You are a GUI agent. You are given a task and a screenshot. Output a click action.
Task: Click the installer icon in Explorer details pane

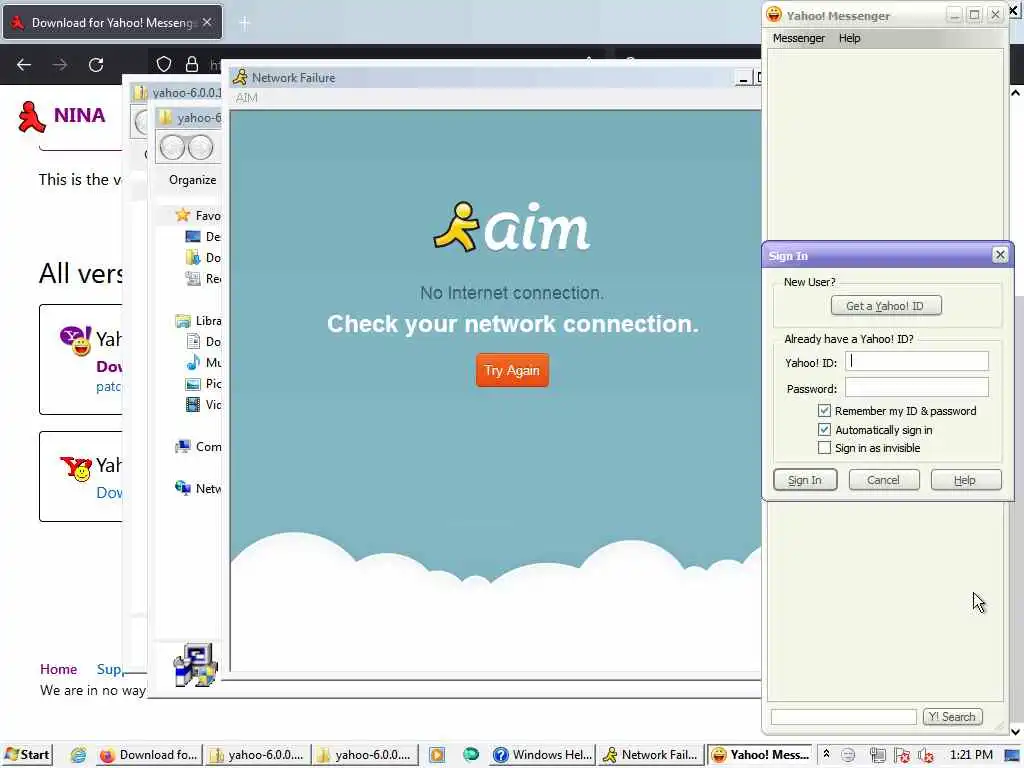click(x=195, y=665)
